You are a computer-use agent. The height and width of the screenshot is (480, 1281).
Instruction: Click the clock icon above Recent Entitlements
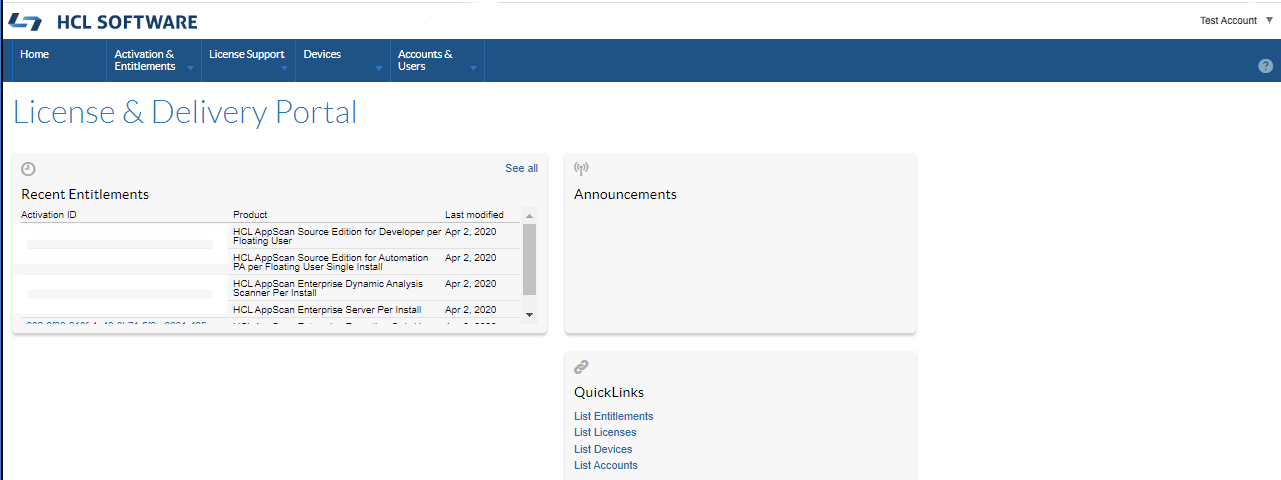(x=28, y=169)
